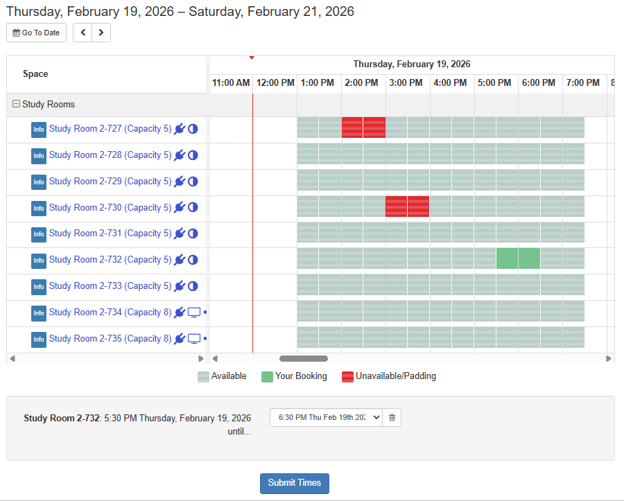The width and height of the screenshot is (624, 501).
Task: Click your 6:00 PM booking in Room 2-732
Action: (529, 259)
